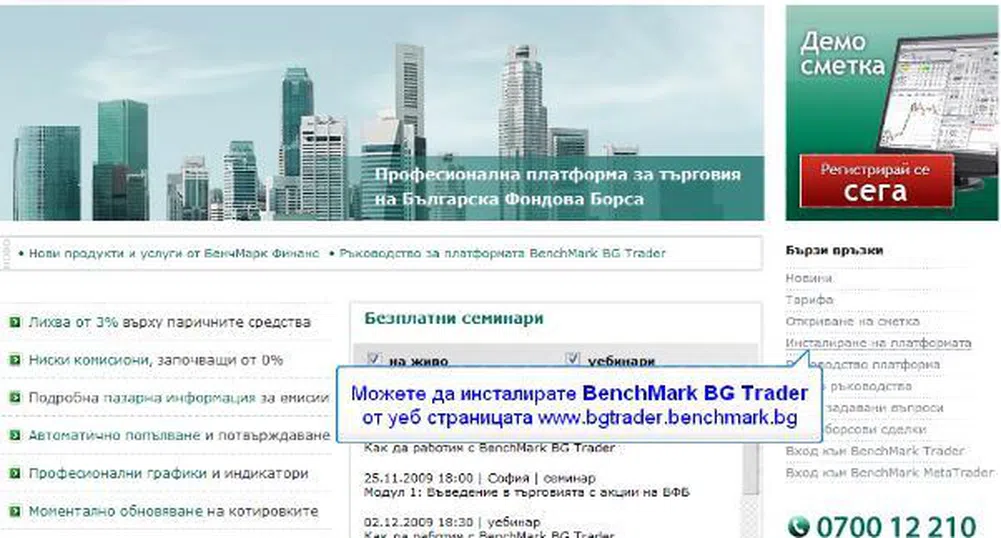1001x538 pixels.
Task: Click 'Демо сметка' banner title text
Action: click(842, 54)
